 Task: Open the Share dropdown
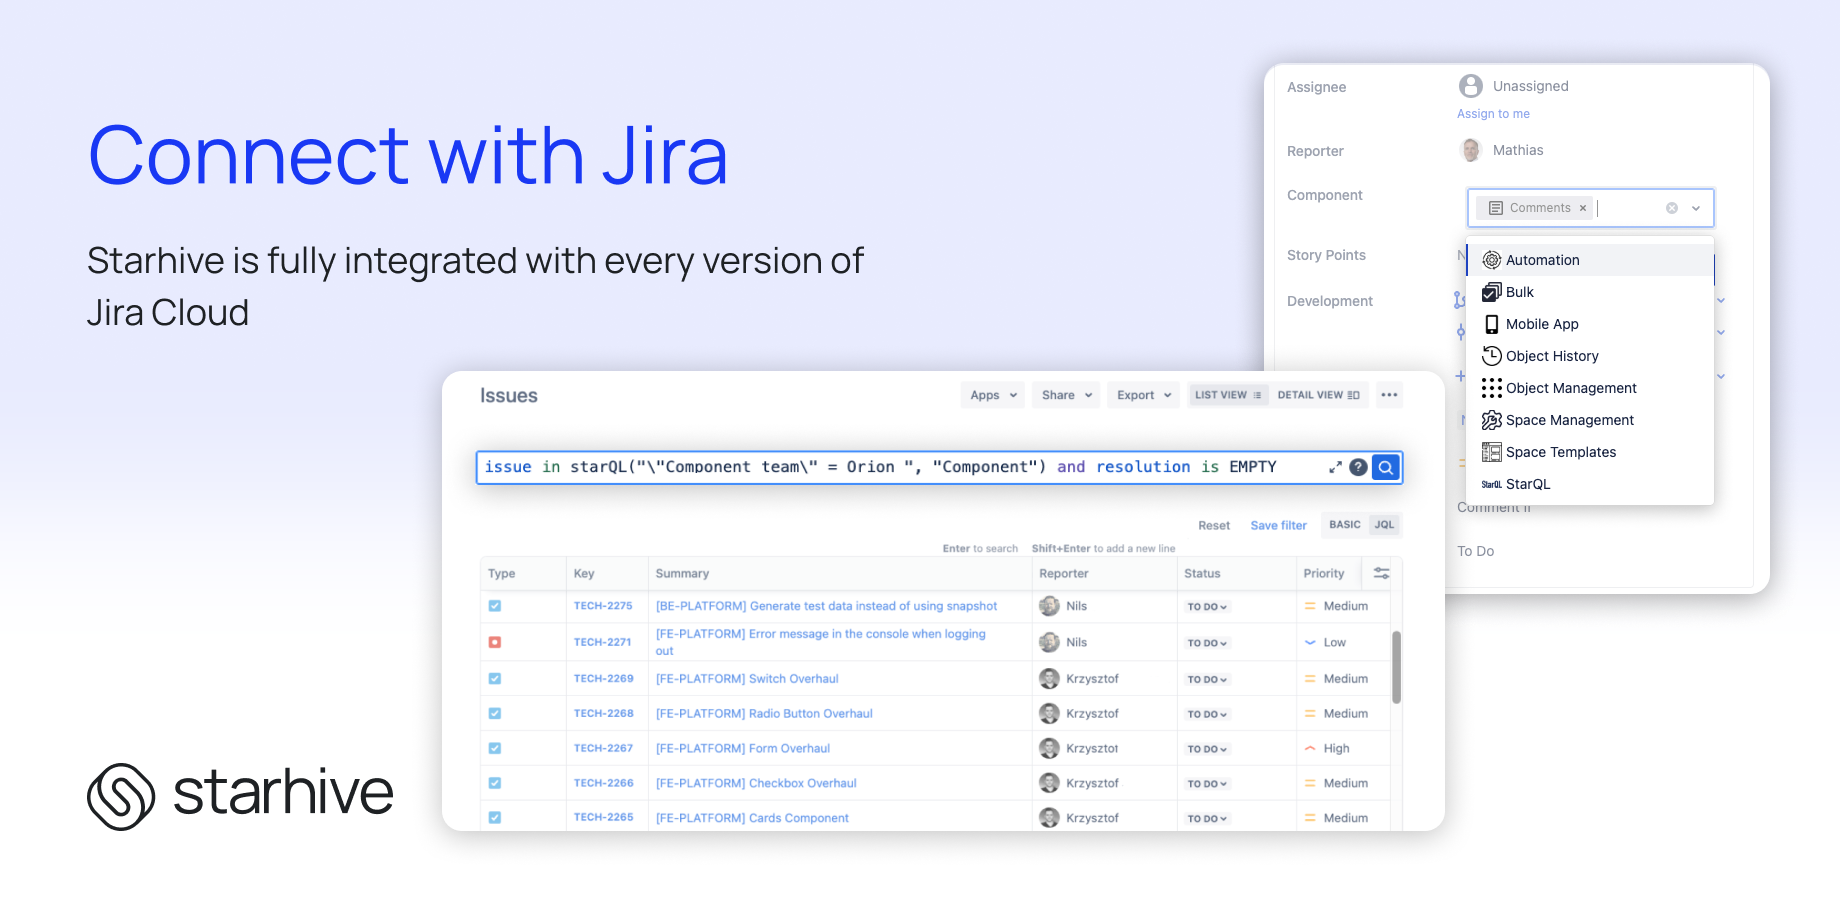pos(1067,395)
